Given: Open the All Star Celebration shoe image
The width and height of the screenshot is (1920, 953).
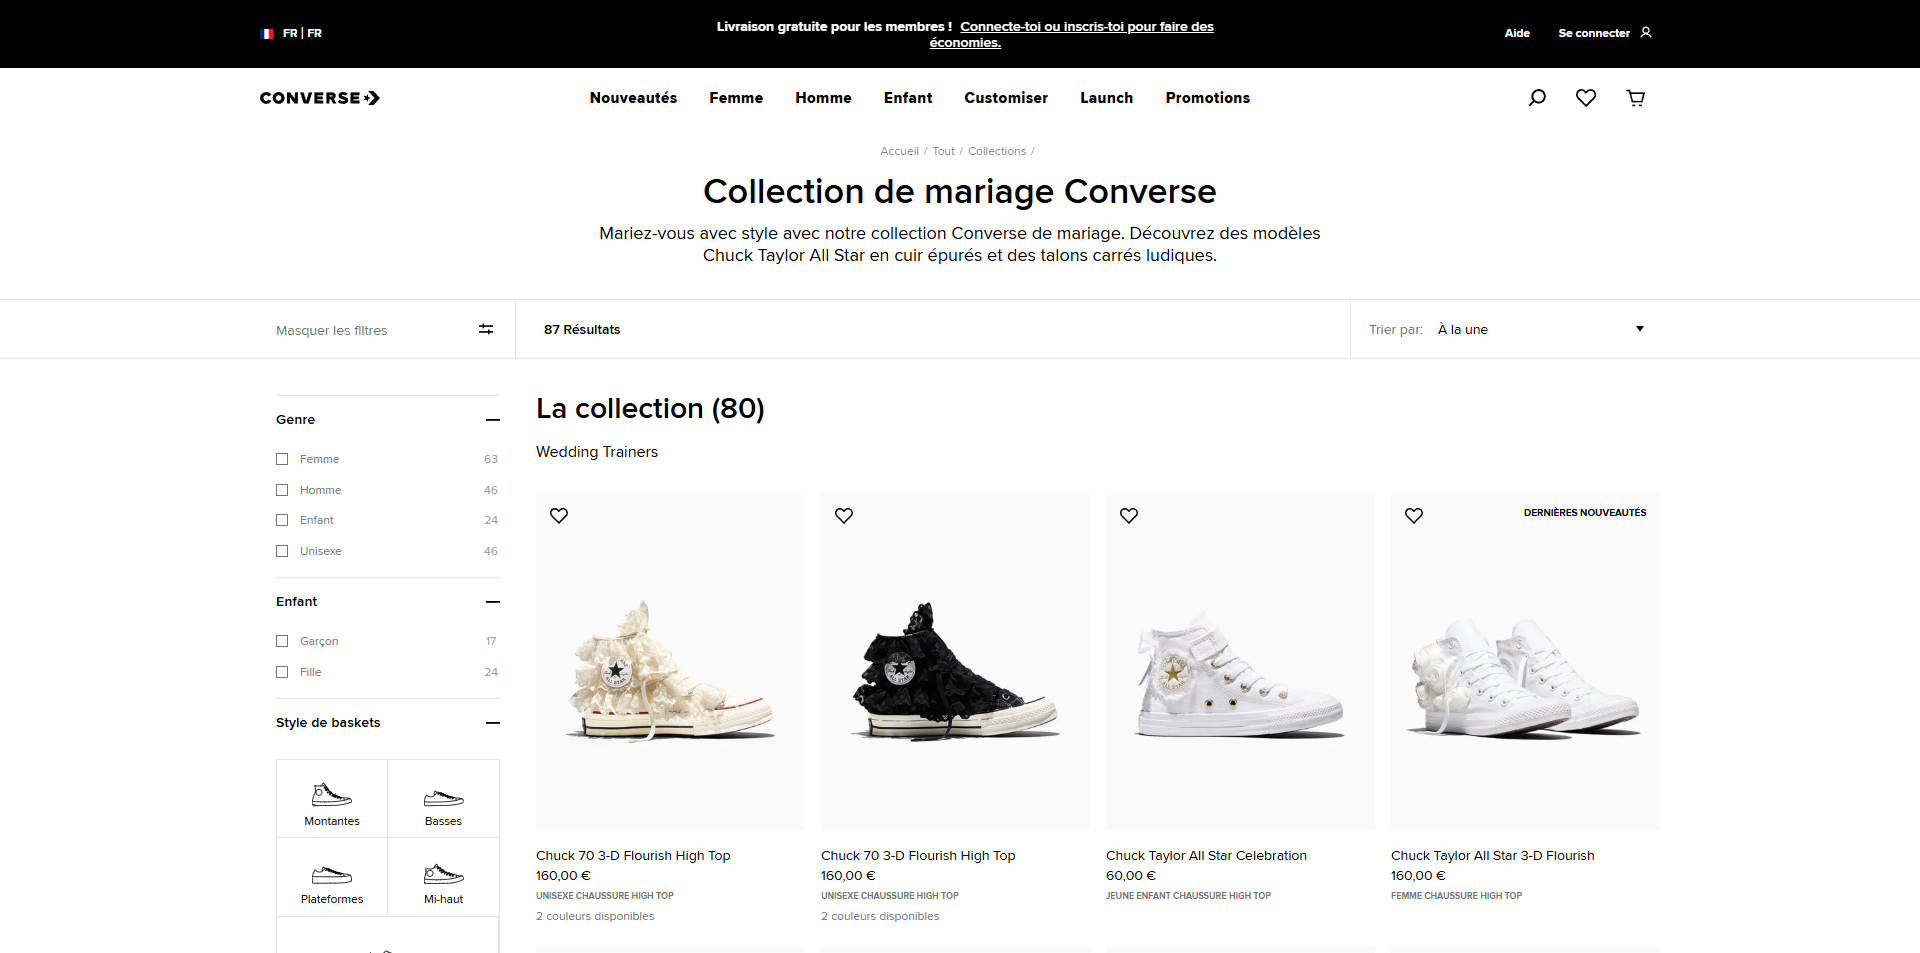Looking at the screenshot, I should pyautogui.click(x=1240, y=662).
